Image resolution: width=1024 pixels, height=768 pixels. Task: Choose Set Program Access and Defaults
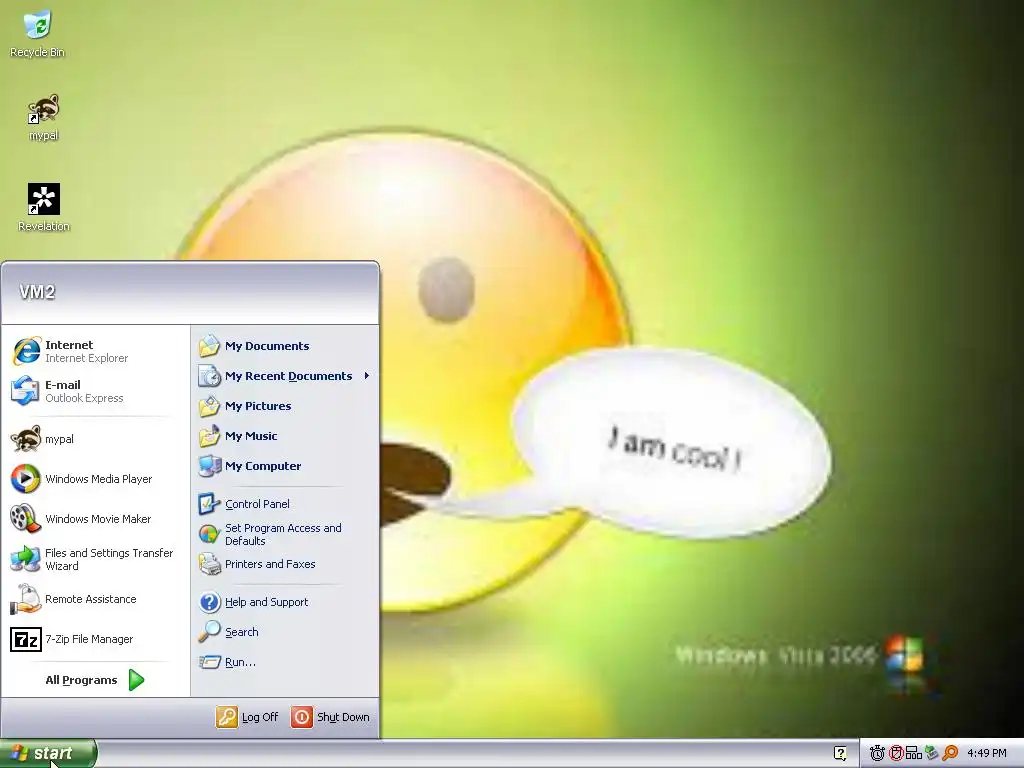[x=285, y=534]
